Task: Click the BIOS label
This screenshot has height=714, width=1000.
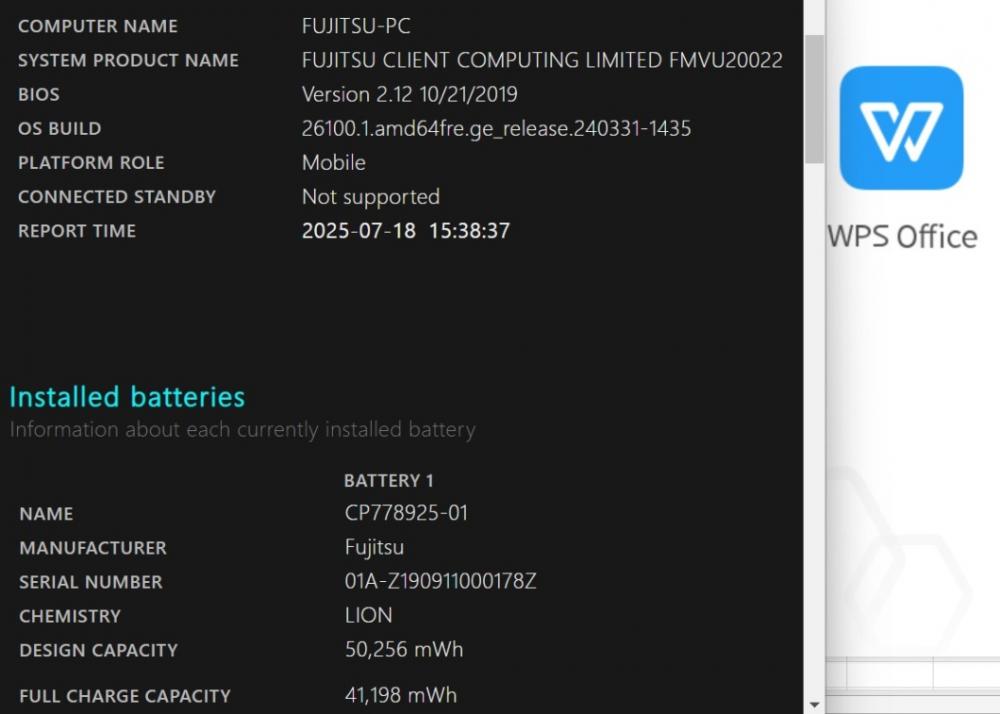Action: click(39, 94)
